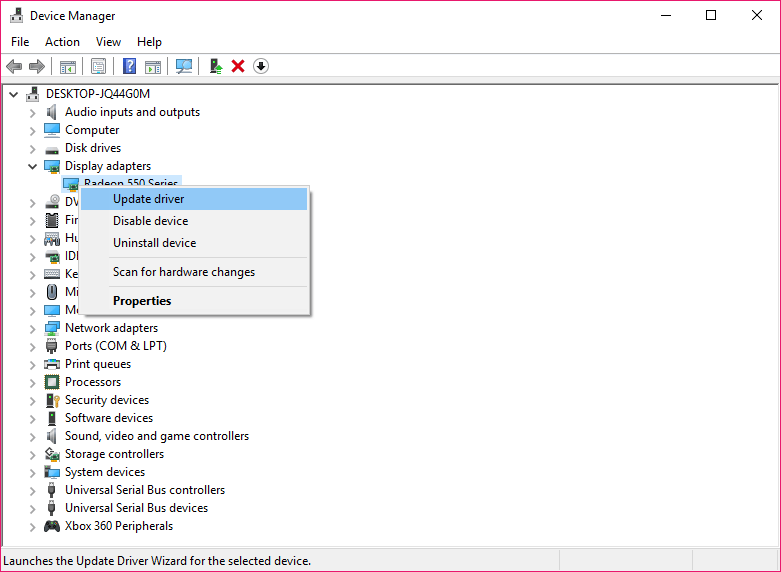Choose Uninstall device from context menu
This screenshot has height=572, width=781.
tap(194, 243)
